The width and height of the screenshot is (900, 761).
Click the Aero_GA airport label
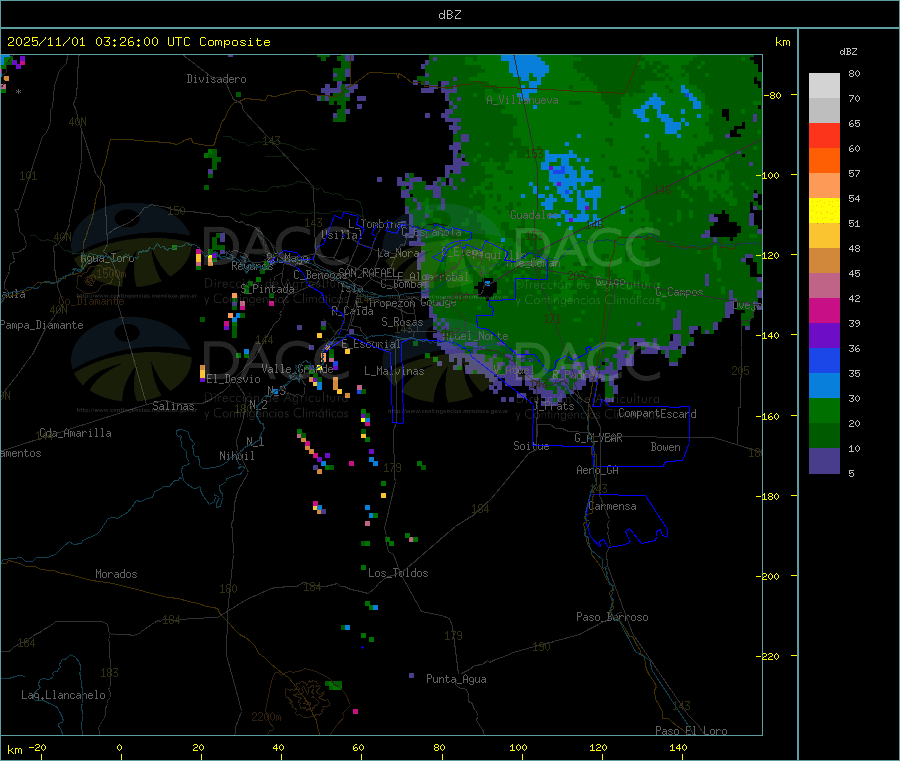[598, 470]
